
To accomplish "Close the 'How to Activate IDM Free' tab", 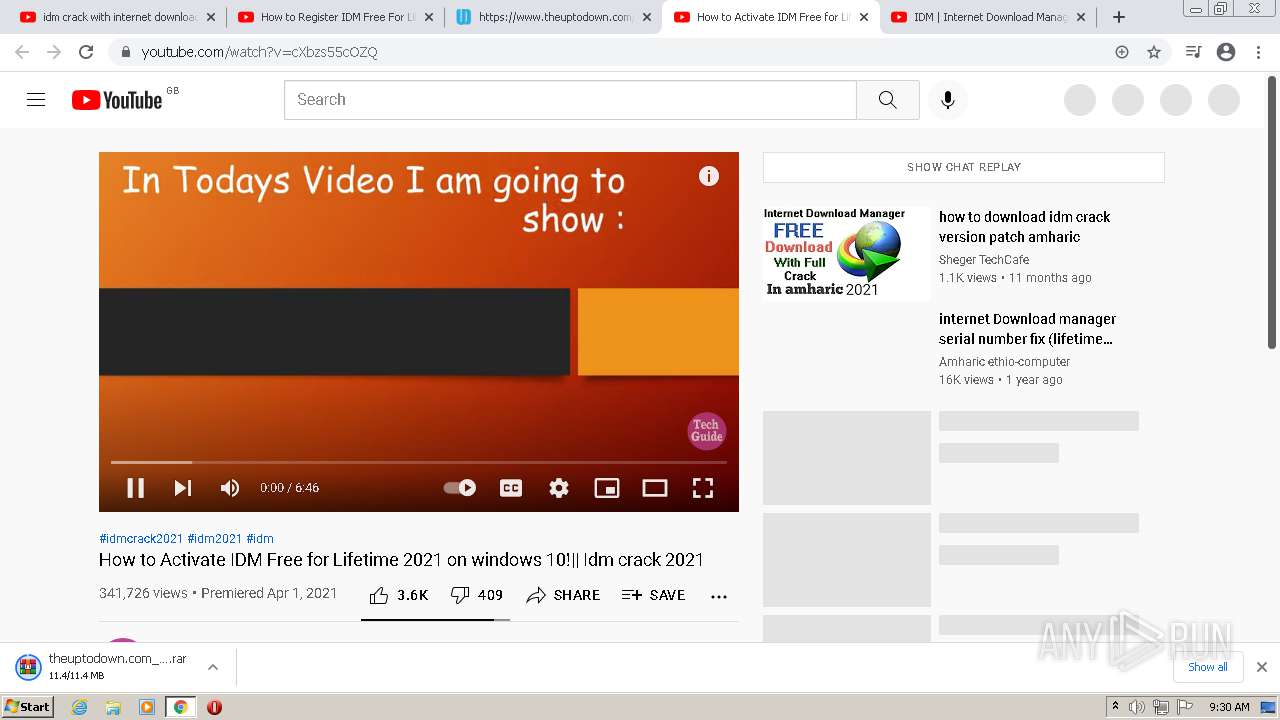I will 864,17.
